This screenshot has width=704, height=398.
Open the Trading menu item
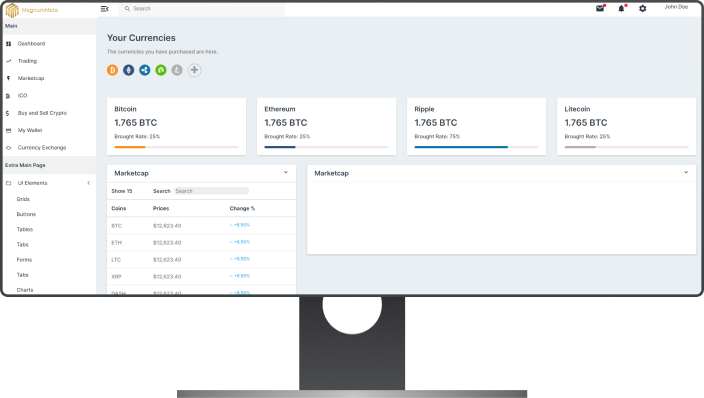click(x=27, y=61)
